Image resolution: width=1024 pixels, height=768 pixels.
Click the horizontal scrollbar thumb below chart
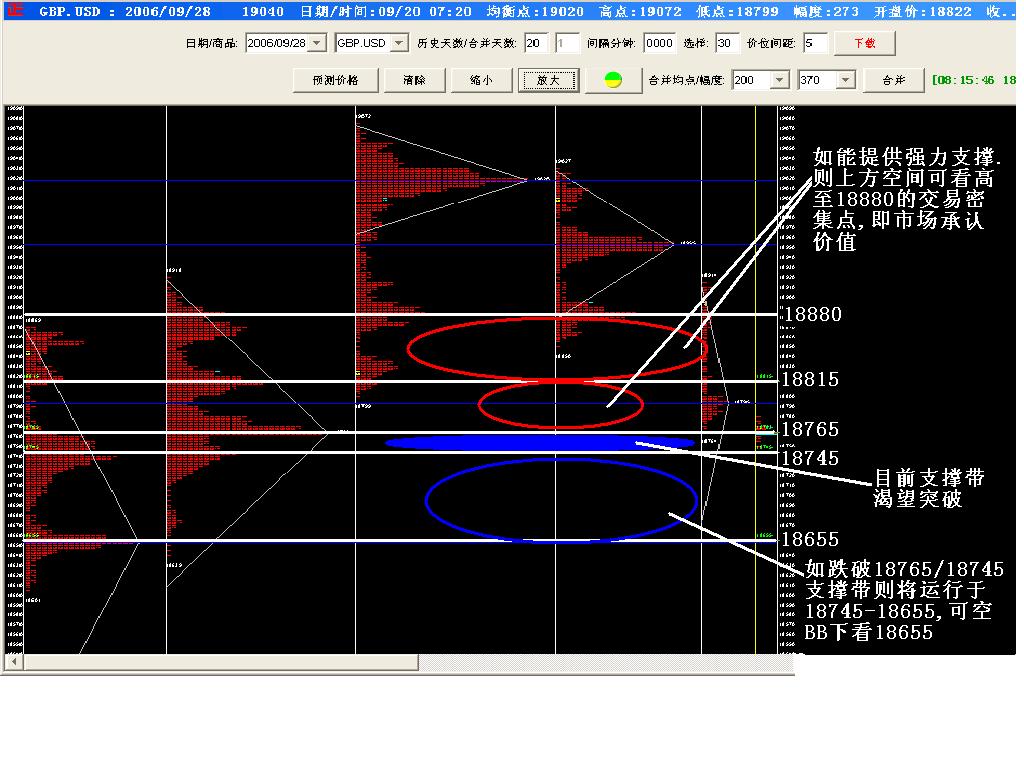point(221,662)
